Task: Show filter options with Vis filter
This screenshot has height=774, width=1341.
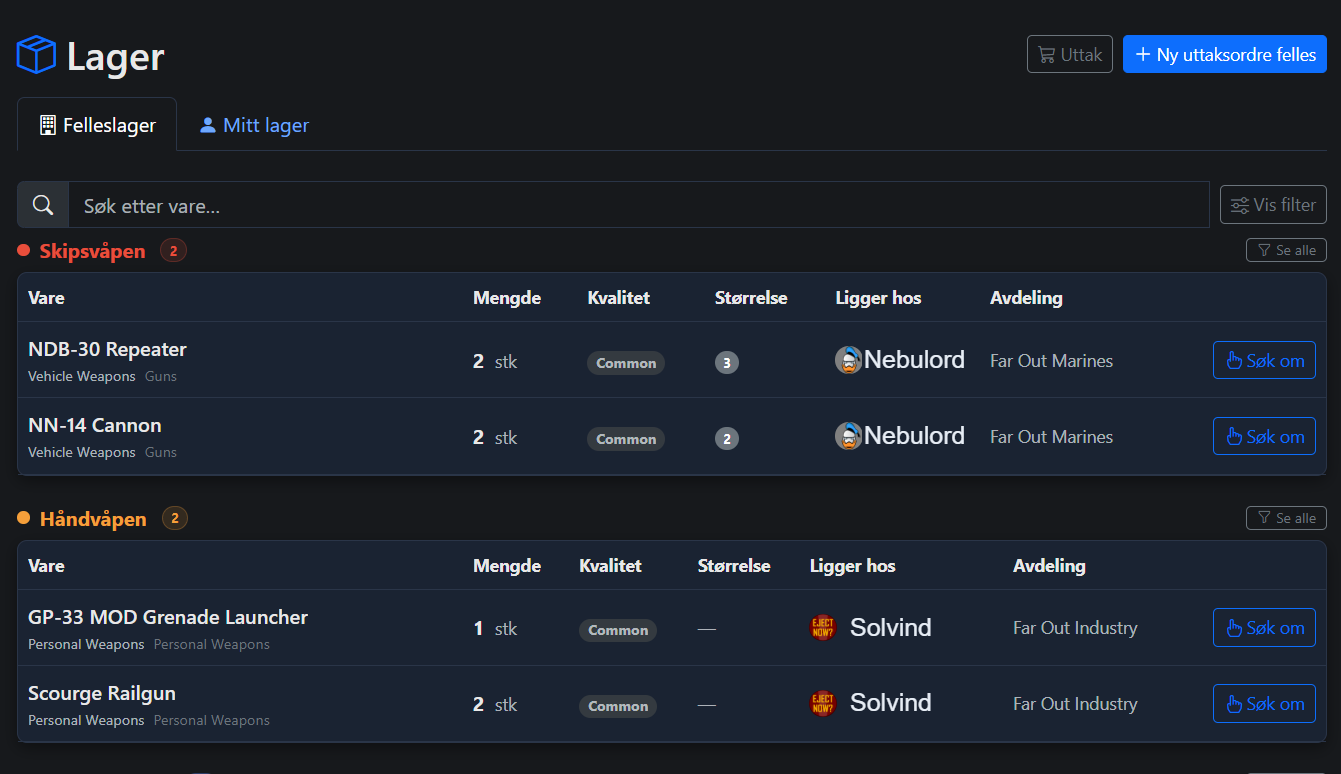Action: (1273, 205)
